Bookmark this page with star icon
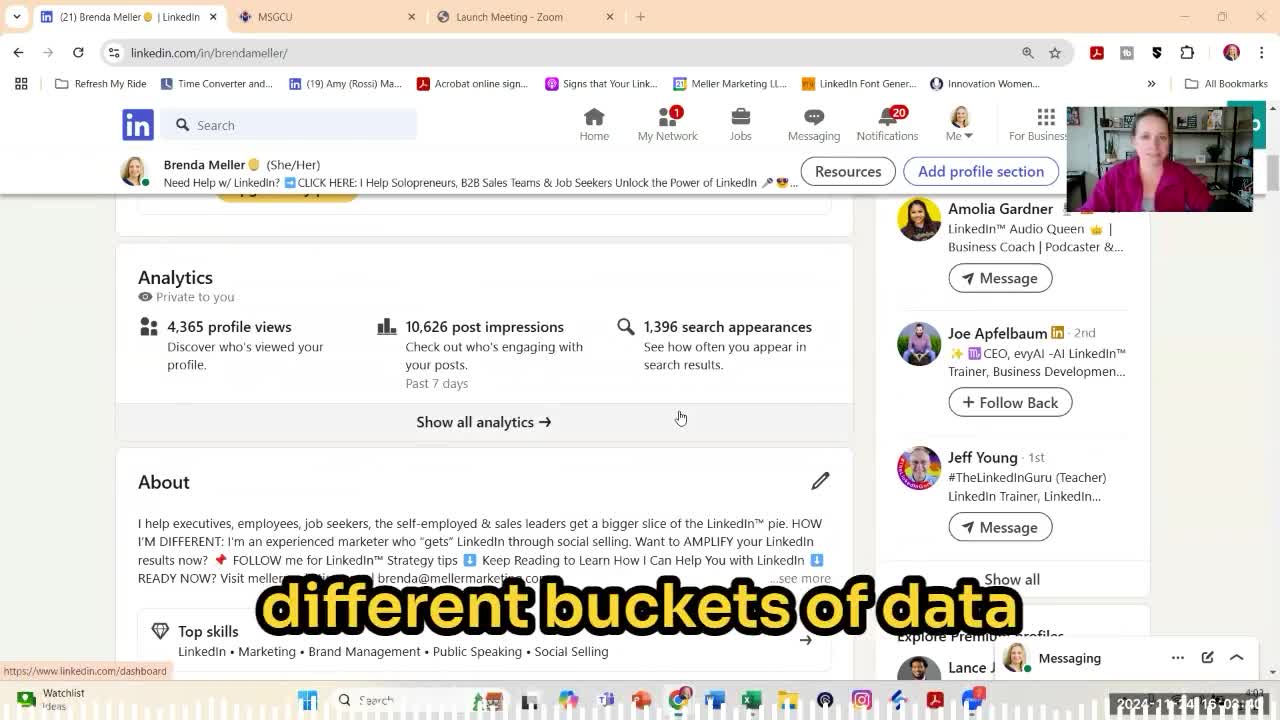 (1055, 53)
